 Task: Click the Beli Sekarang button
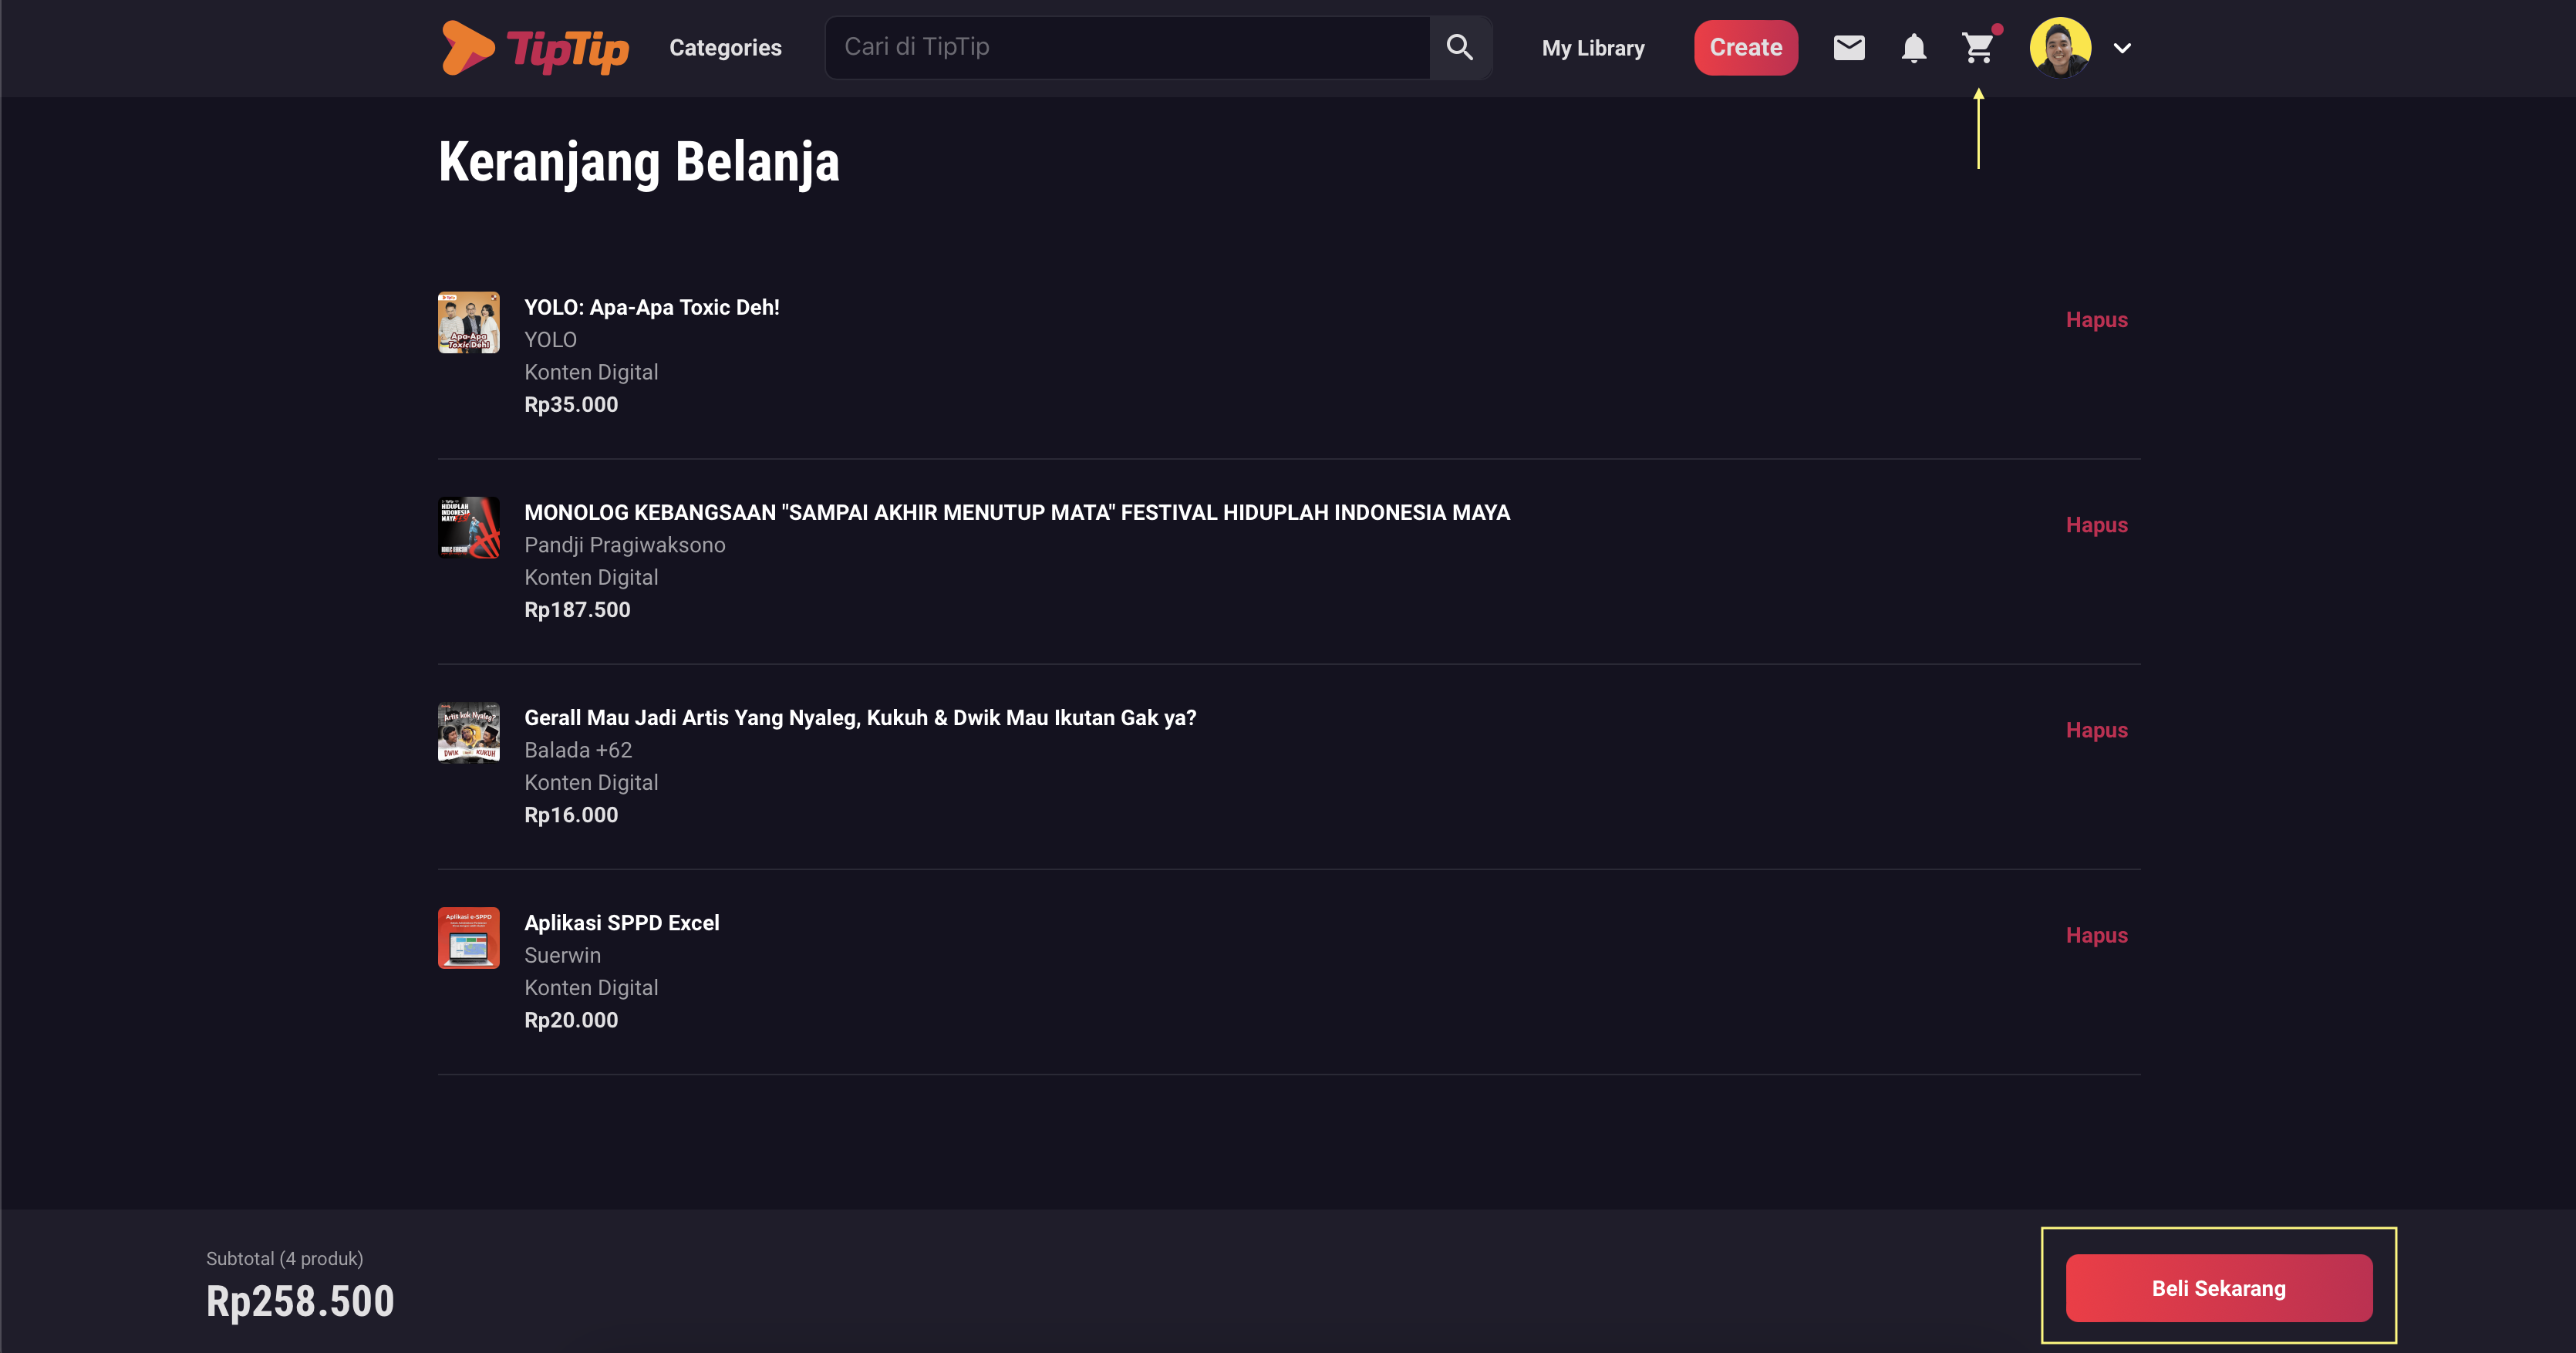[2218, 1288]
